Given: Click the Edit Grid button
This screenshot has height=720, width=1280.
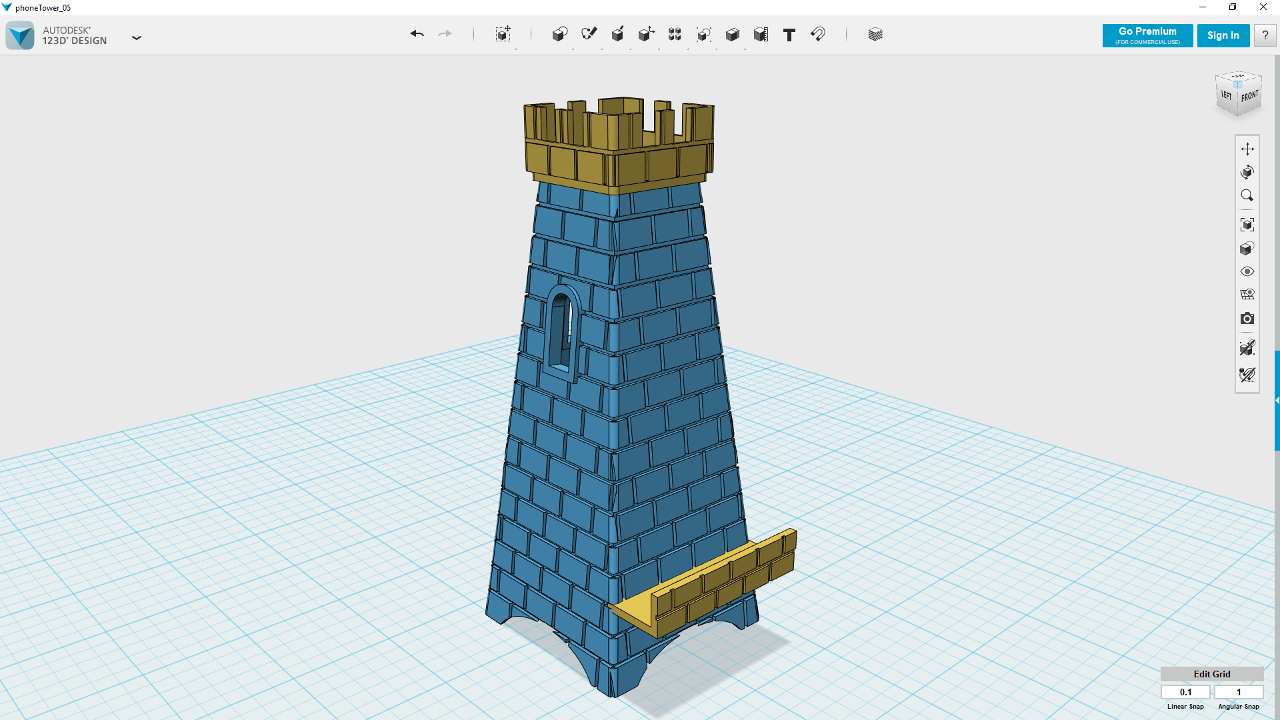Looking at the screenshot, I should click(1212, 674).
